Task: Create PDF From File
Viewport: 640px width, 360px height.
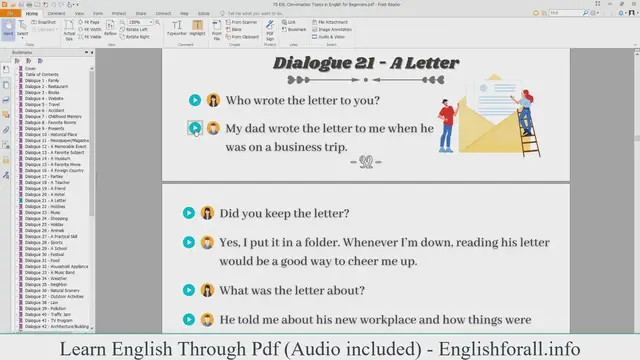Action: (217, 30)
